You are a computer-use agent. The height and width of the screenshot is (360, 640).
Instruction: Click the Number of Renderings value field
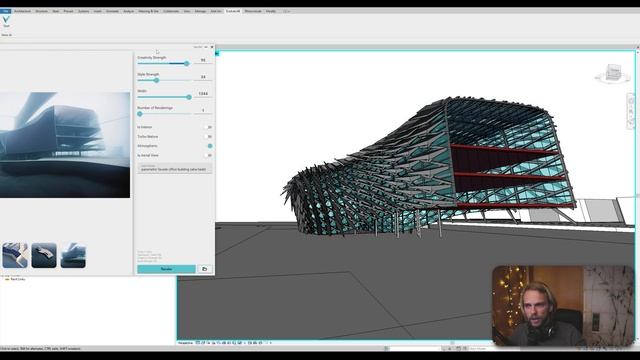click(203, 111)
